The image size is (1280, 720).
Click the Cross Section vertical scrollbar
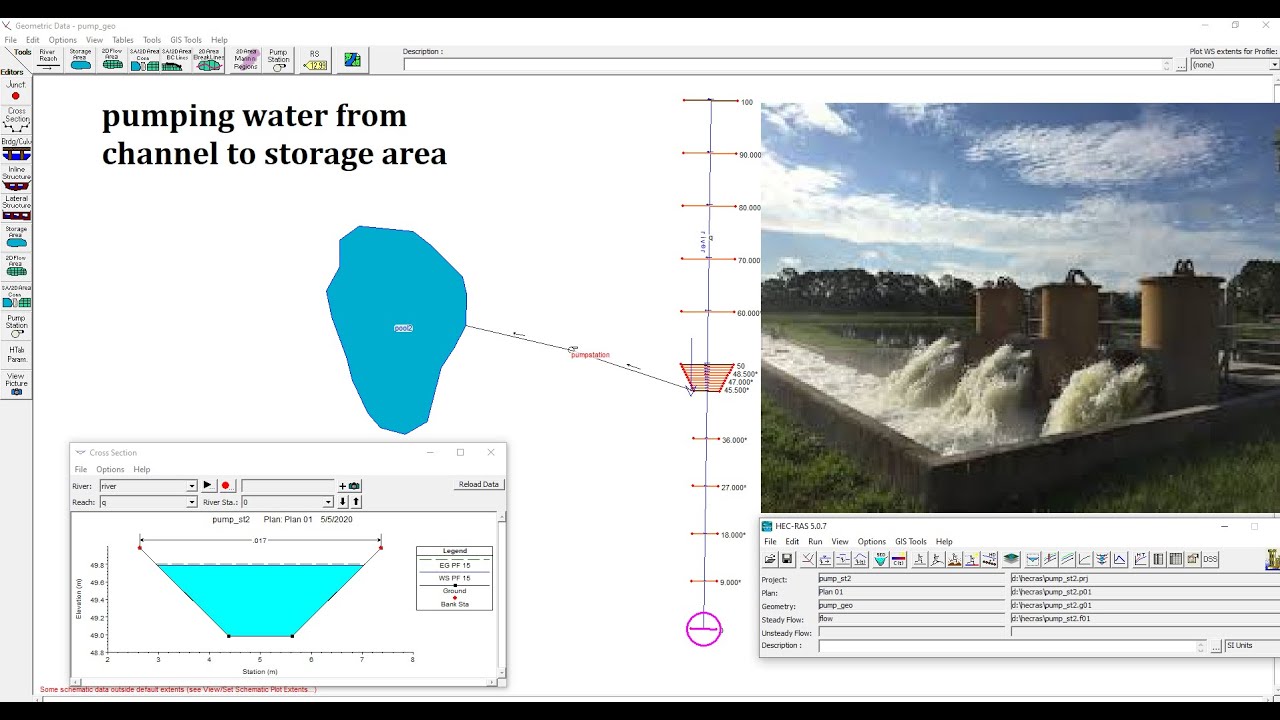502,597
